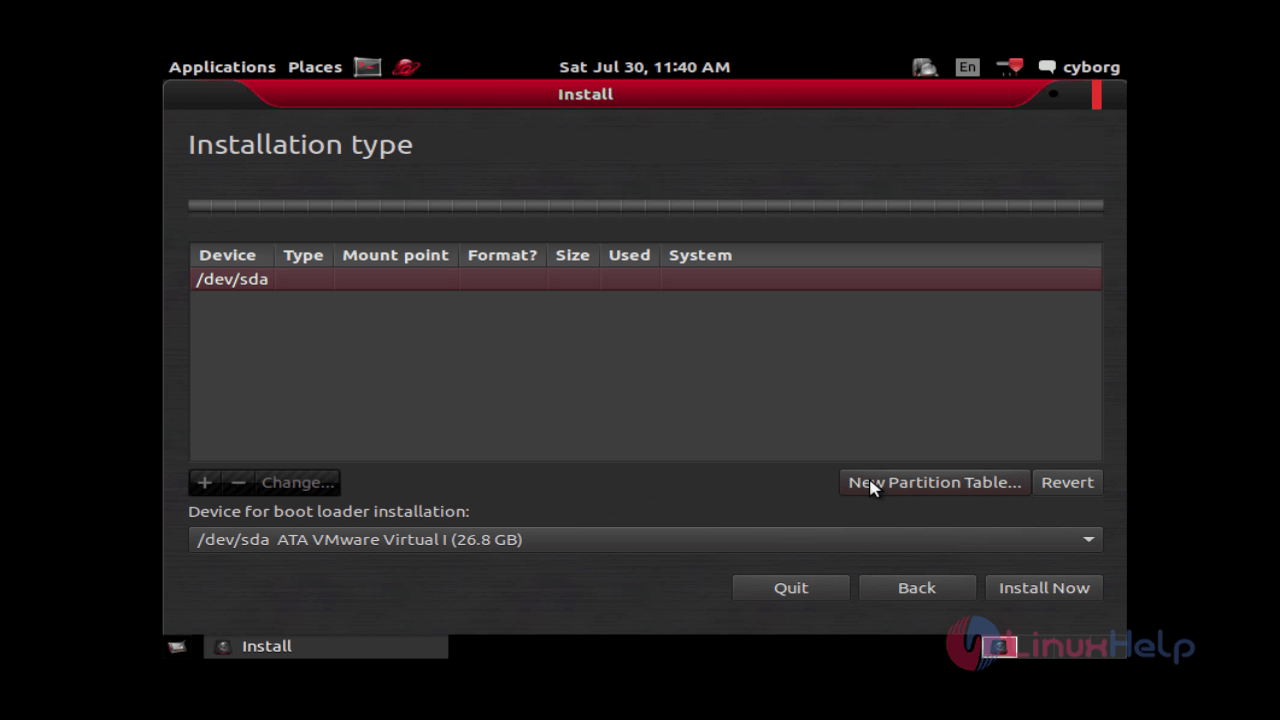Viewport: 1280px width, 720px height.
Task: Open the network connection tray icon
Action: tap(1009, 67)
